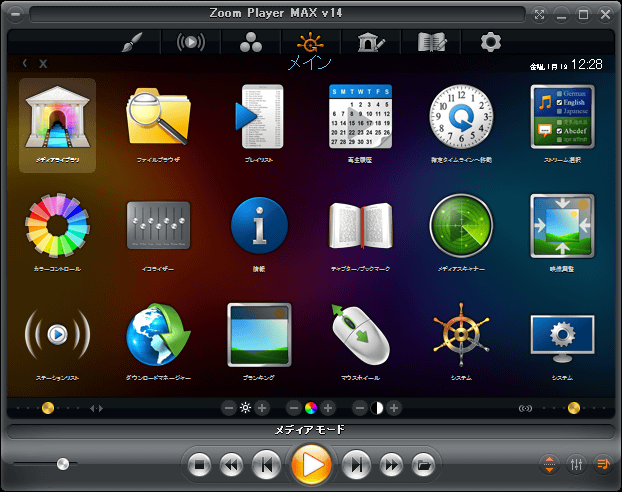Select the orange sun main tab
Viewport: 622px width, 492px height.
pyautogui.click(x=310, y=42)
